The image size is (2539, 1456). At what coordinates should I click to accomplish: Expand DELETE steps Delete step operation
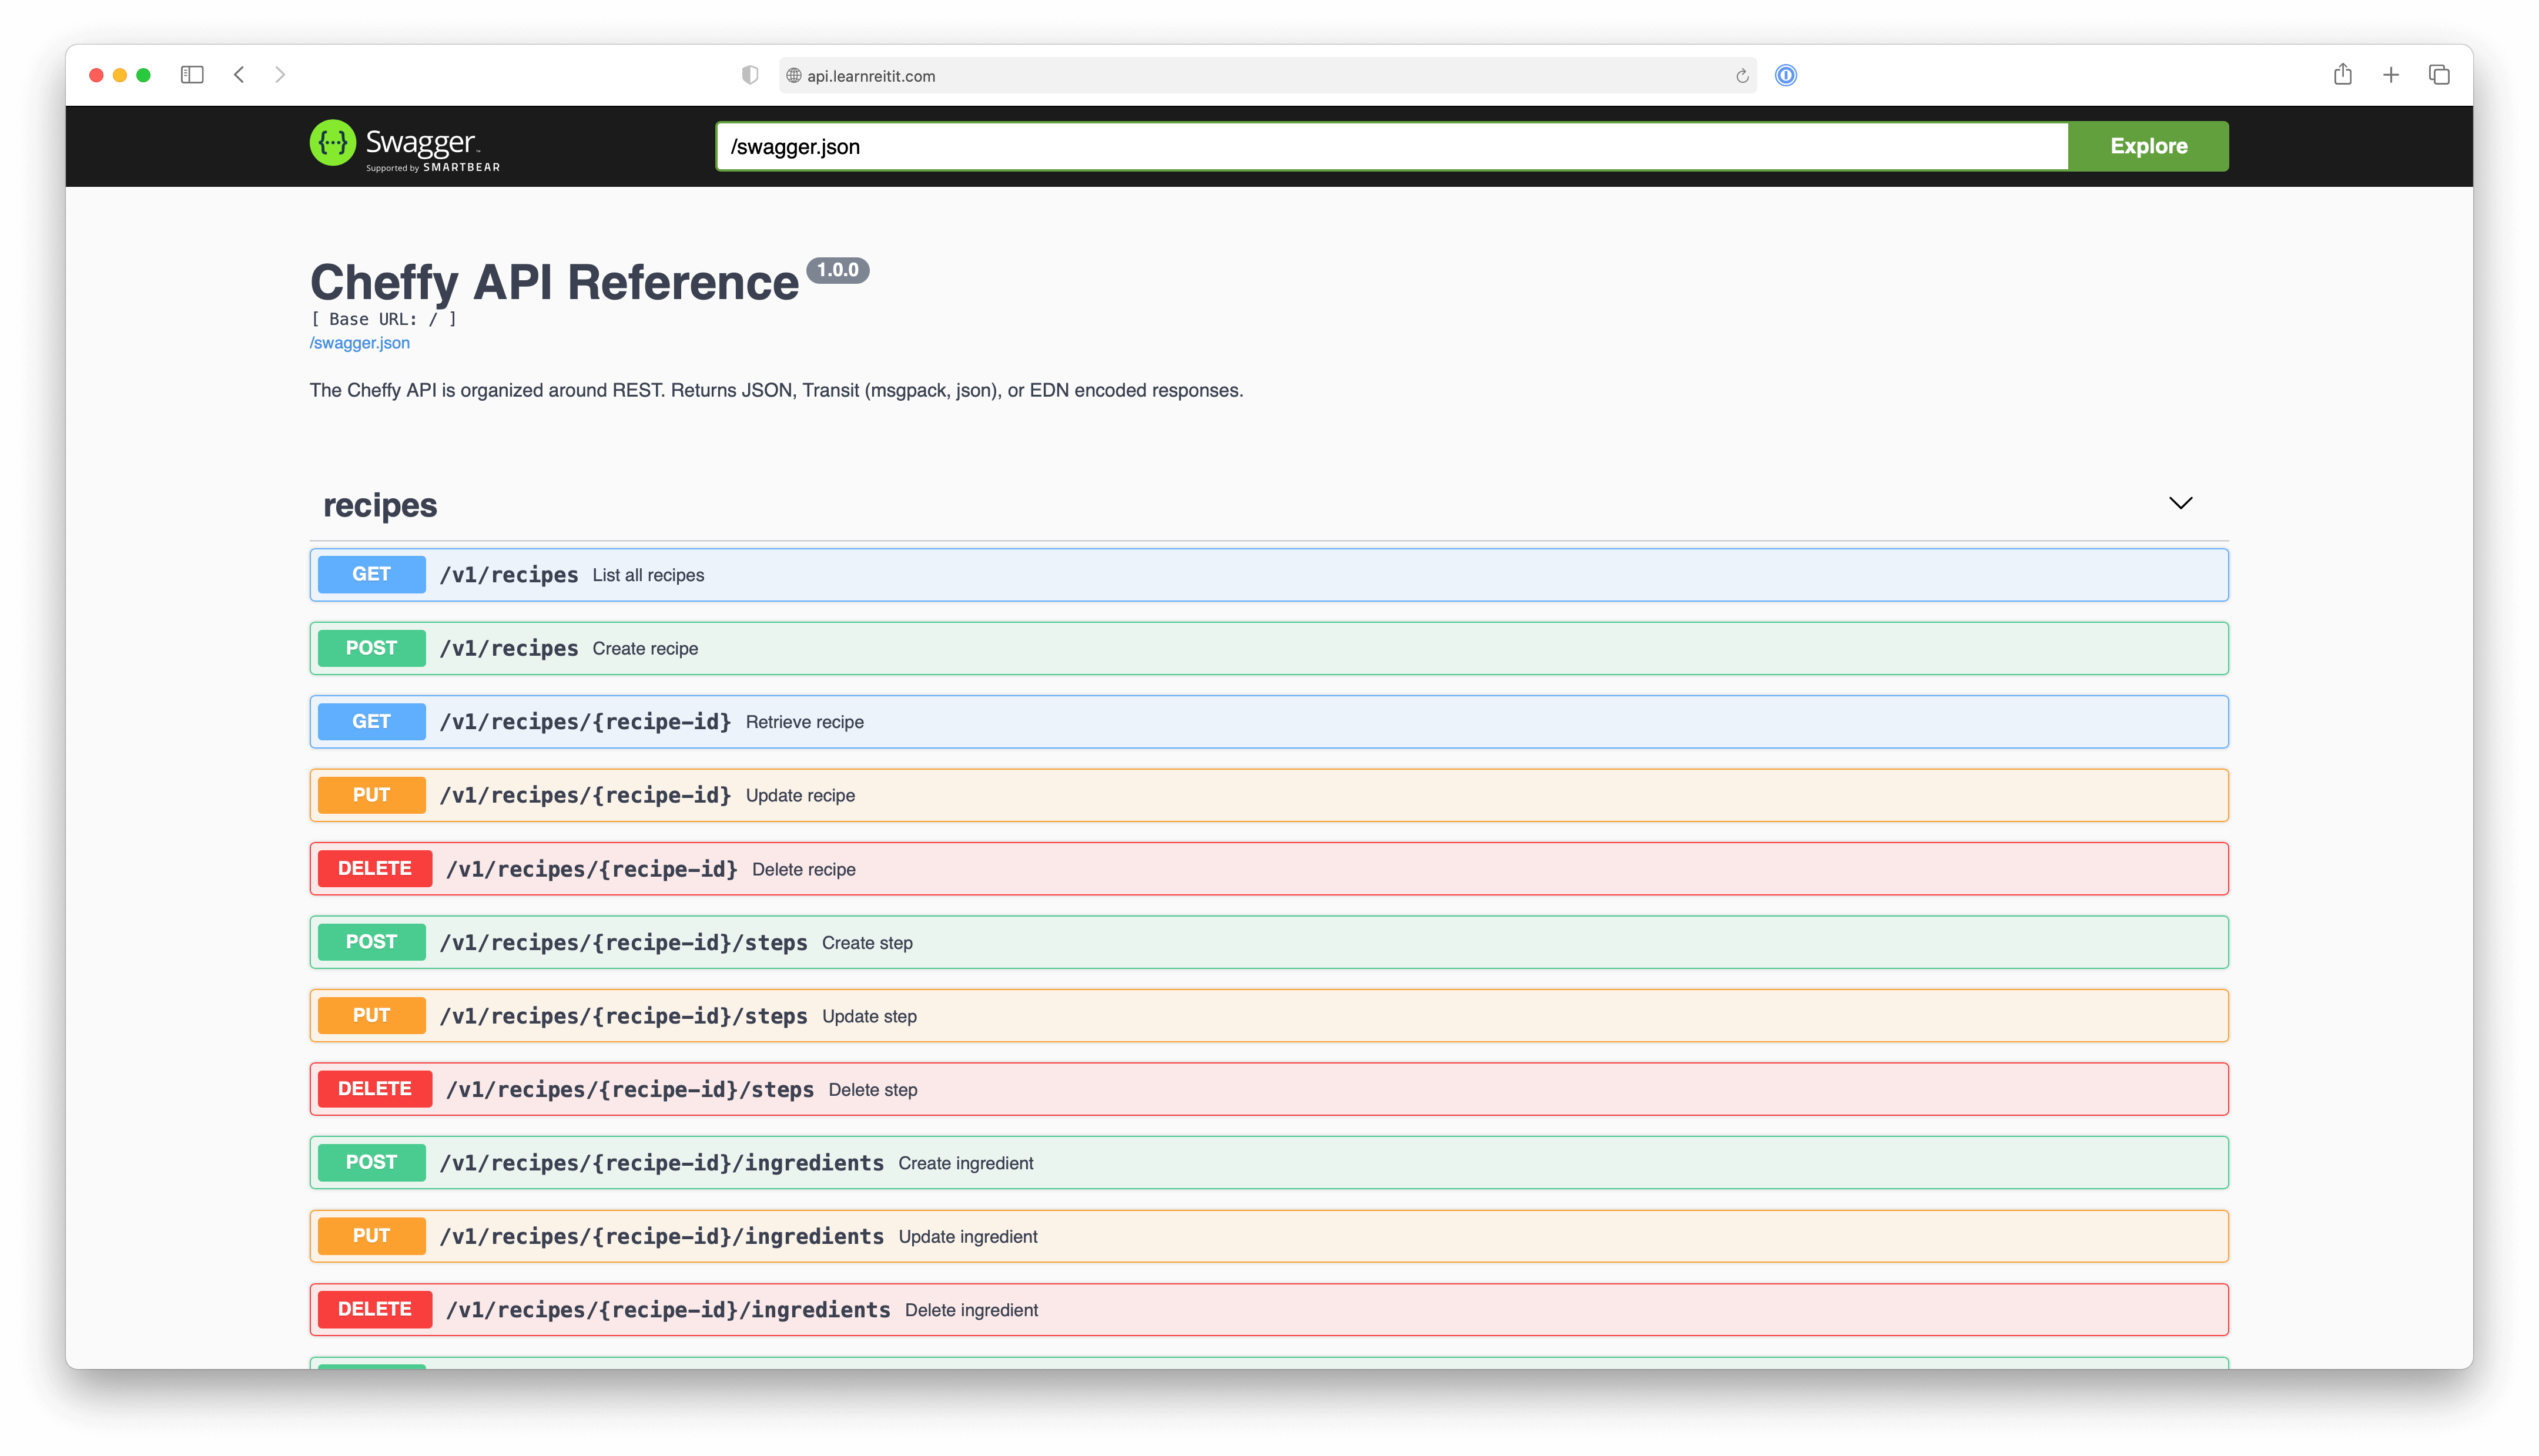(1269, 1089)
